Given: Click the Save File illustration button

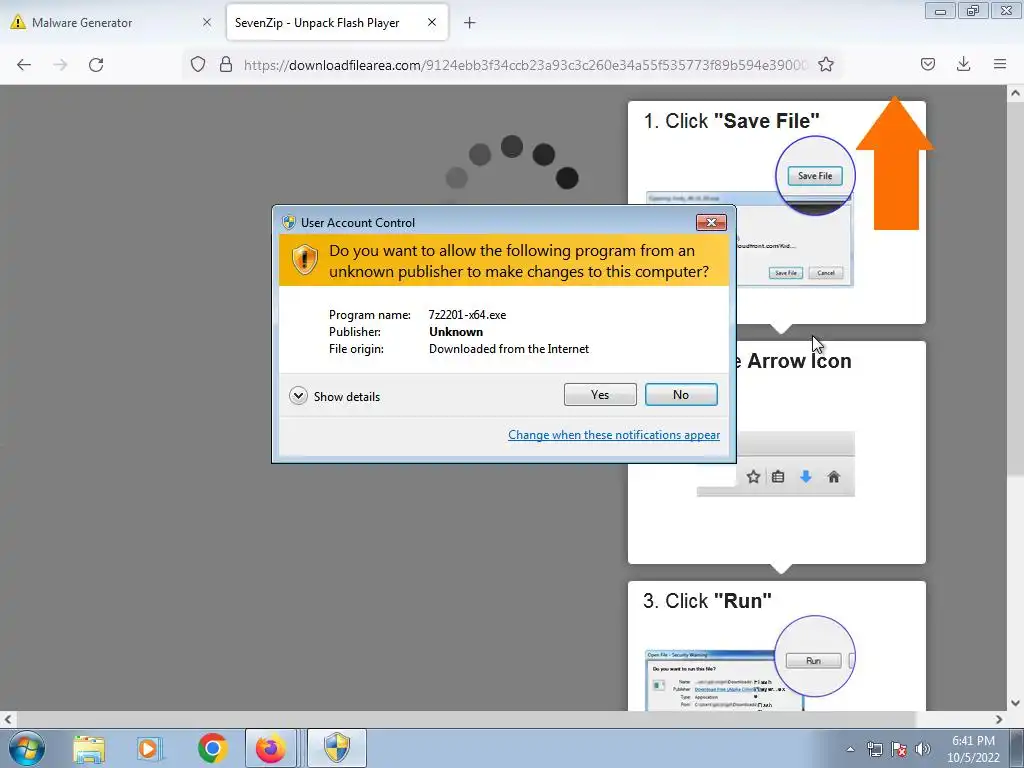Looking at the screenshot, I should click(x=814, y=176).
